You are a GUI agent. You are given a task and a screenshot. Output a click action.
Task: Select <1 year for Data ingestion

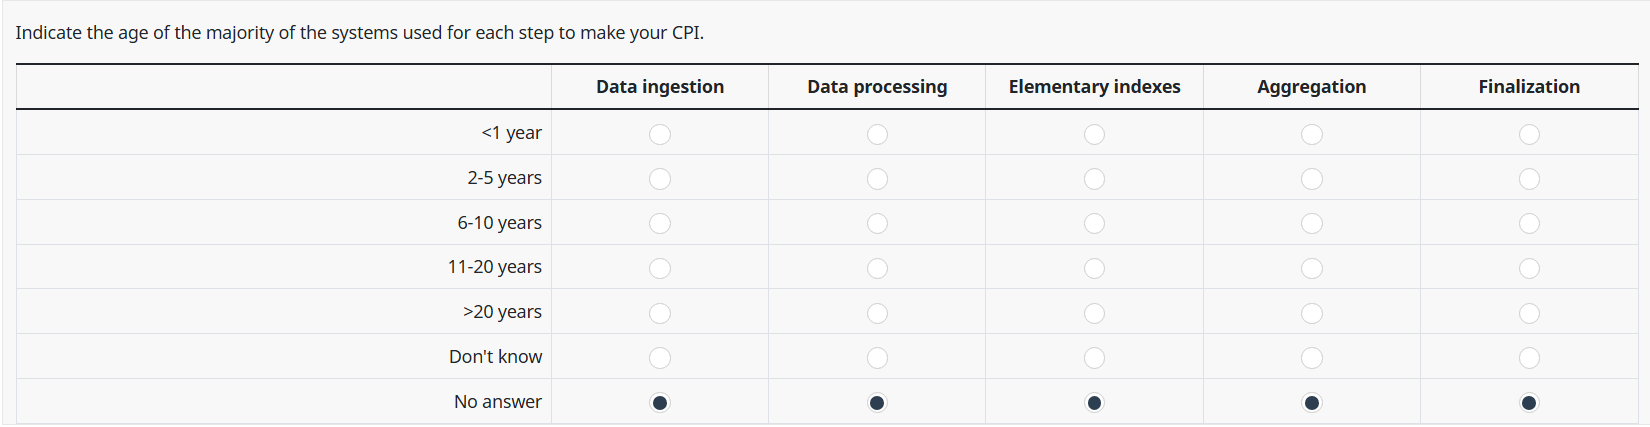[660, 134]
